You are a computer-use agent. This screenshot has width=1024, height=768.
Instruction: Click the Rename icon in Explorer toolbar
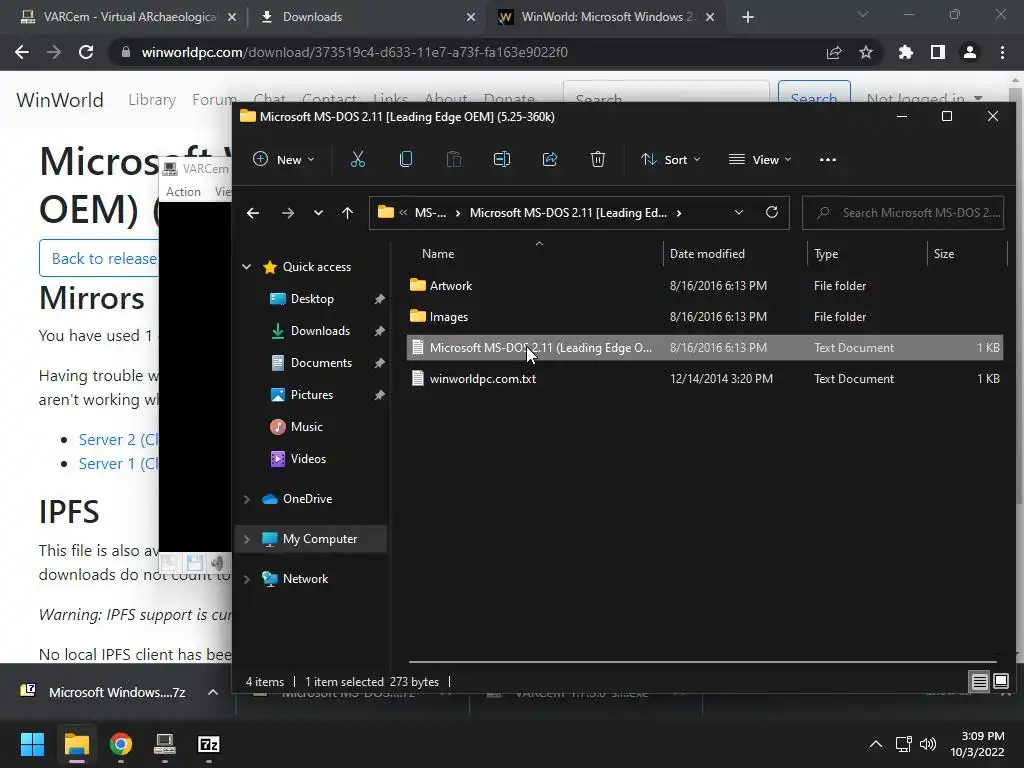(x=502, y=159)
